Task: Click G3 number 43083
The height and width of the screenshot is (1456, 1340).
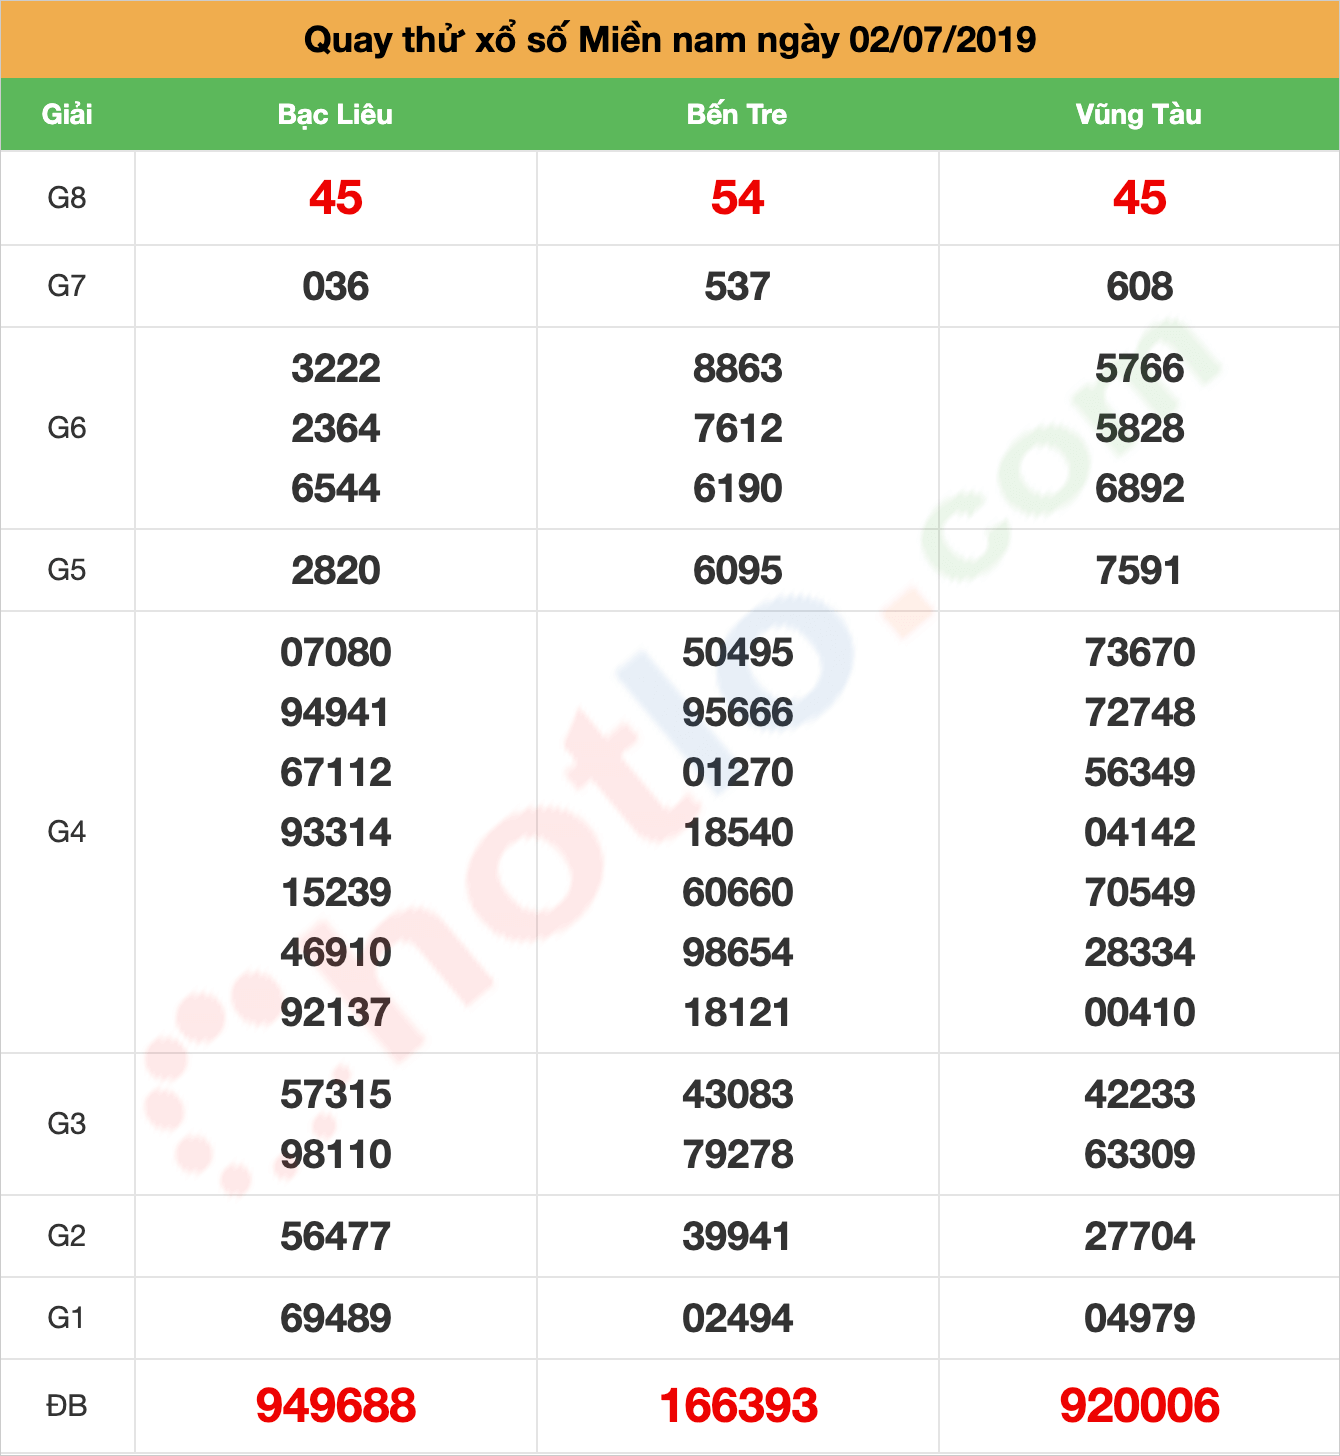Action: pos(738,1095)
